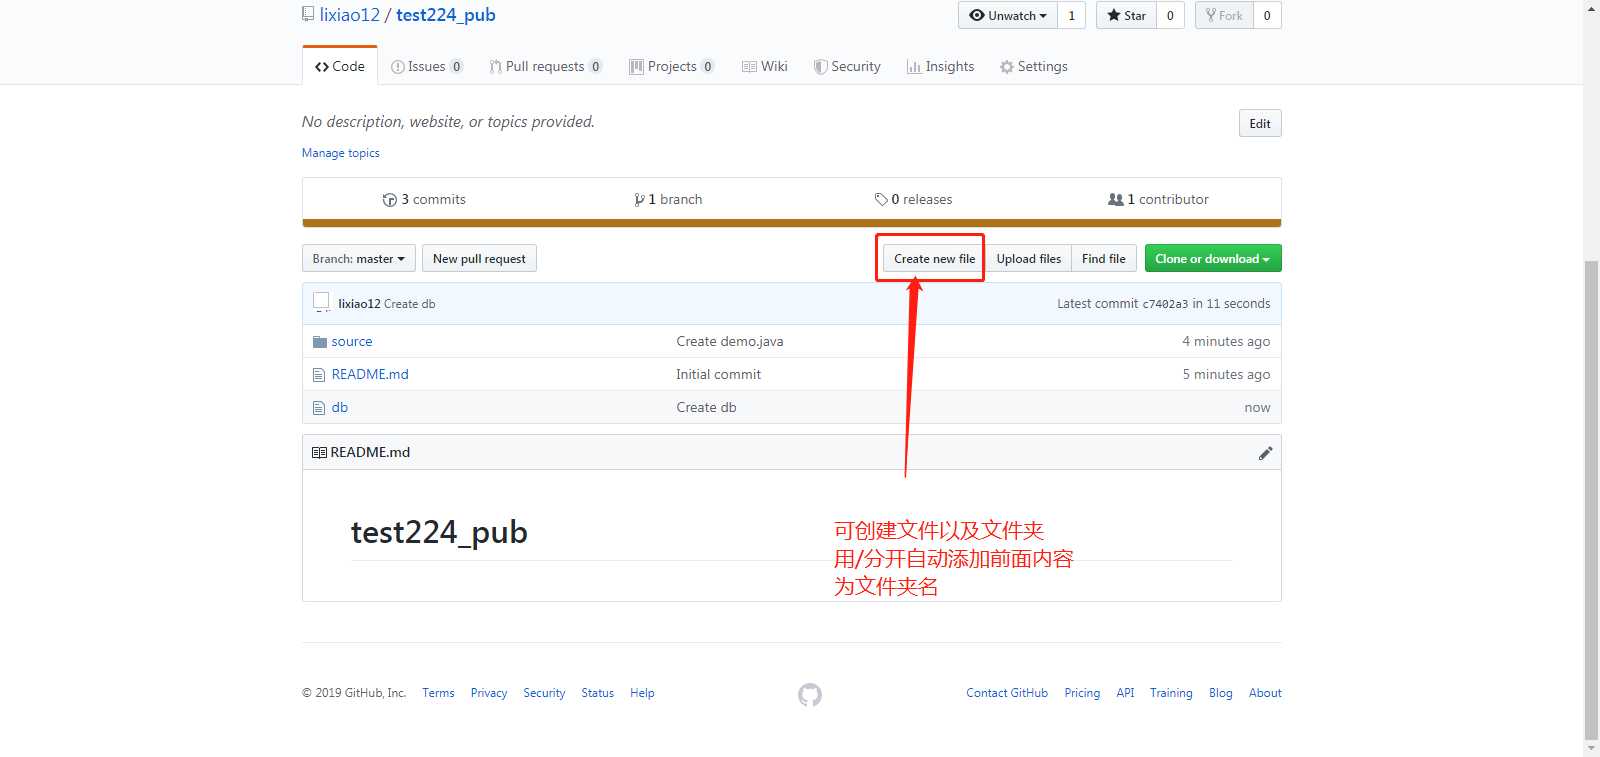
Task: Click Edit description button
Action: [1260, 124]
